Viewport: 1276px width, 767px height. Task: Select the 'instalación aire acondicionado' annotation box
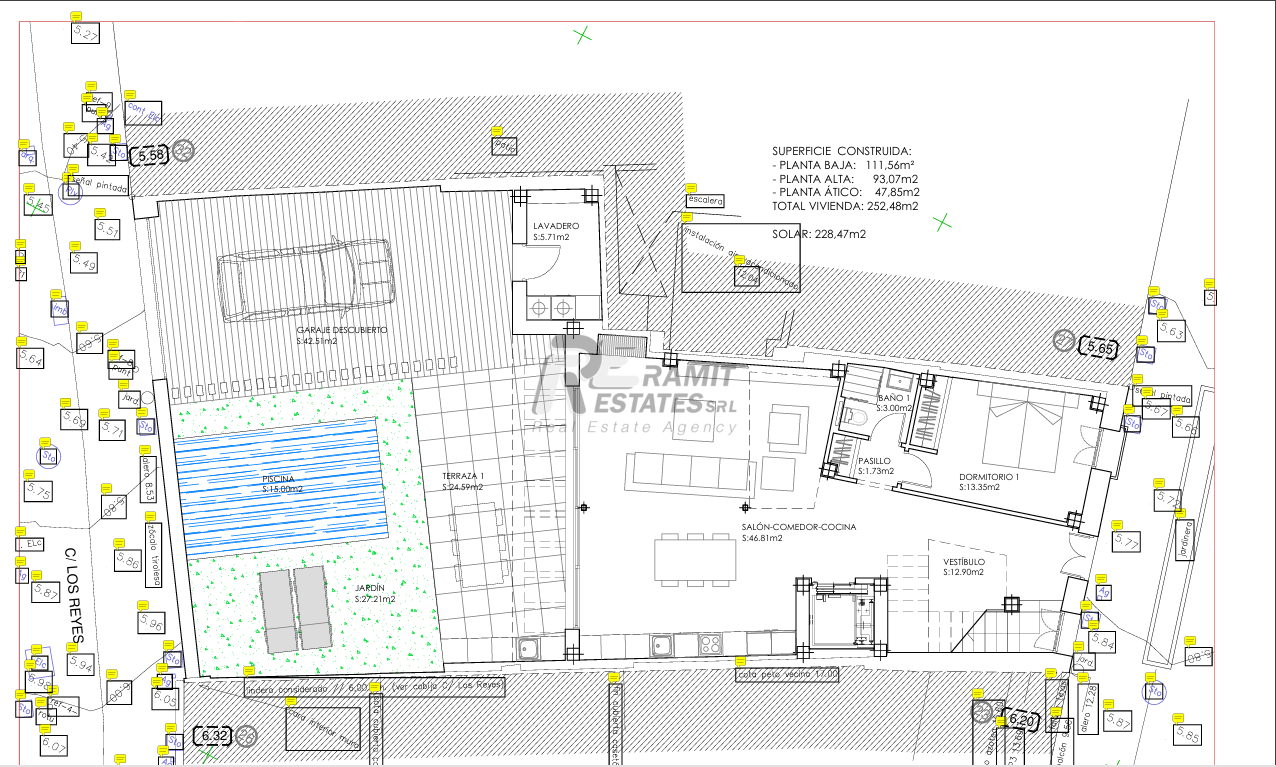point(740,256)
